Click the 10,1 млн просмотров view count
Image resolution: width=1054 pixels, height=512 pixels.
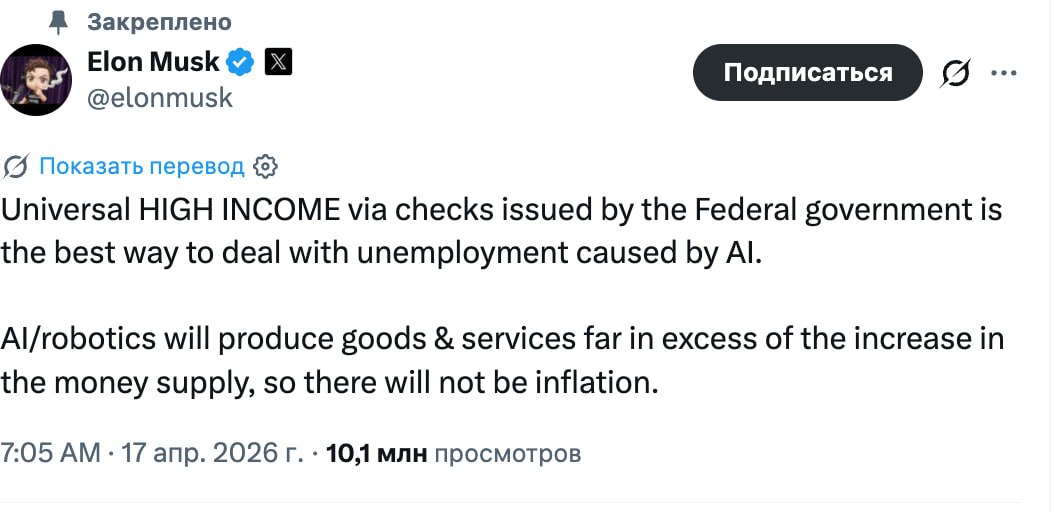tap(453, 453)
